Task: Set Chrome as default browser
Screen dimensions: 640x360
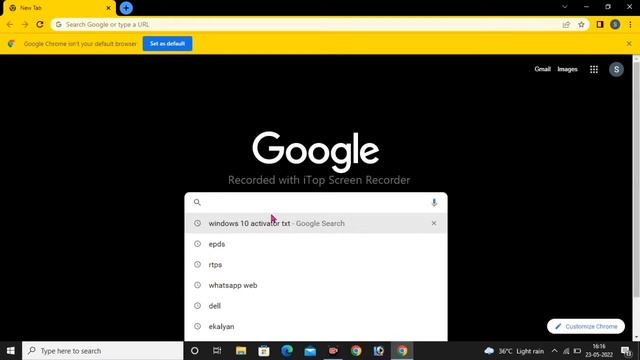Action: click(167, 44)
